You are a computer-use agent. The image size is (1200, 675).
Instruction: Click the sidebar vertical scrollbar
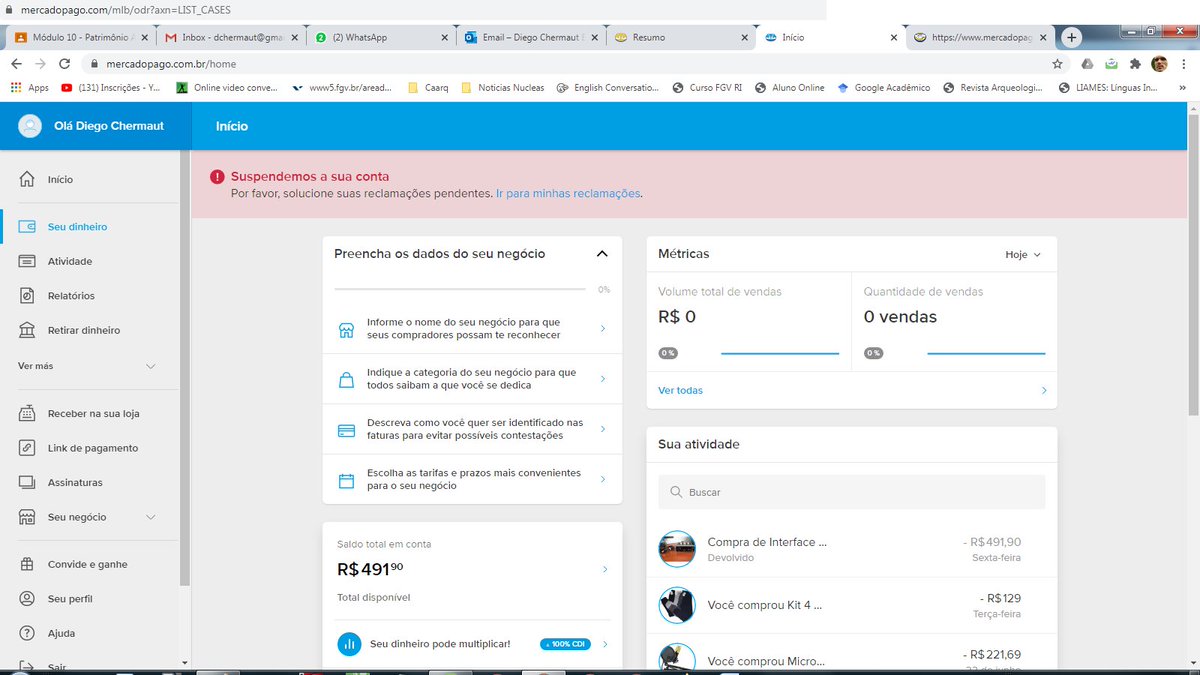click(x=185, y=368)
